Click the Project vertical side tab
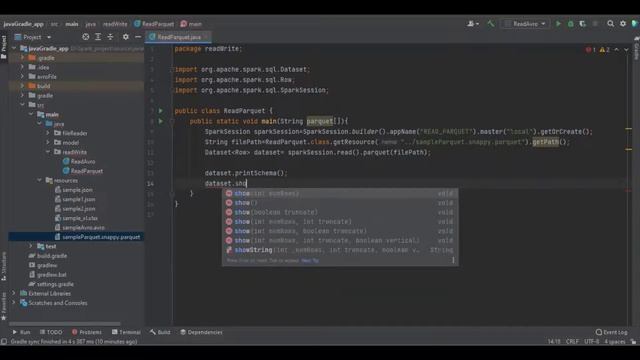The width and height of the screenshot is (640, 360). tap(4, 47)
